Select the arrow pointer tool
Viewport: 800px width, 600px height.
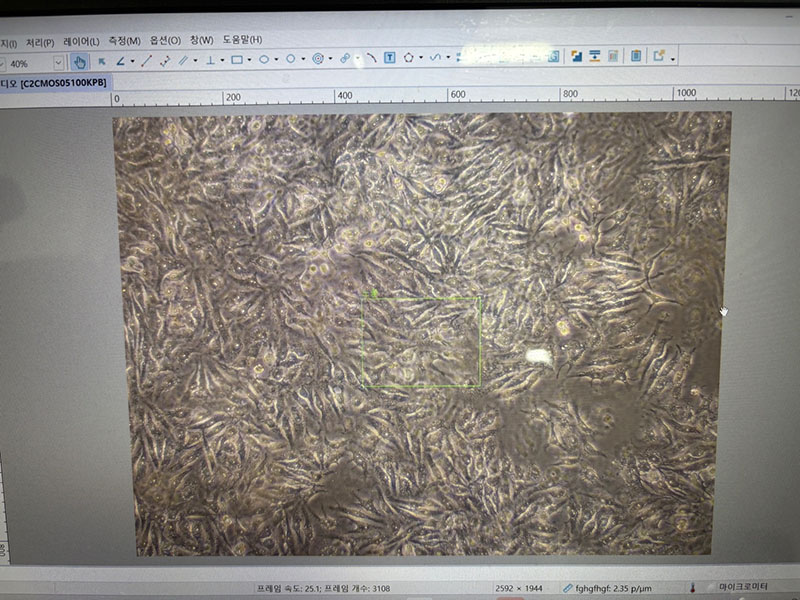pos(101,61)
